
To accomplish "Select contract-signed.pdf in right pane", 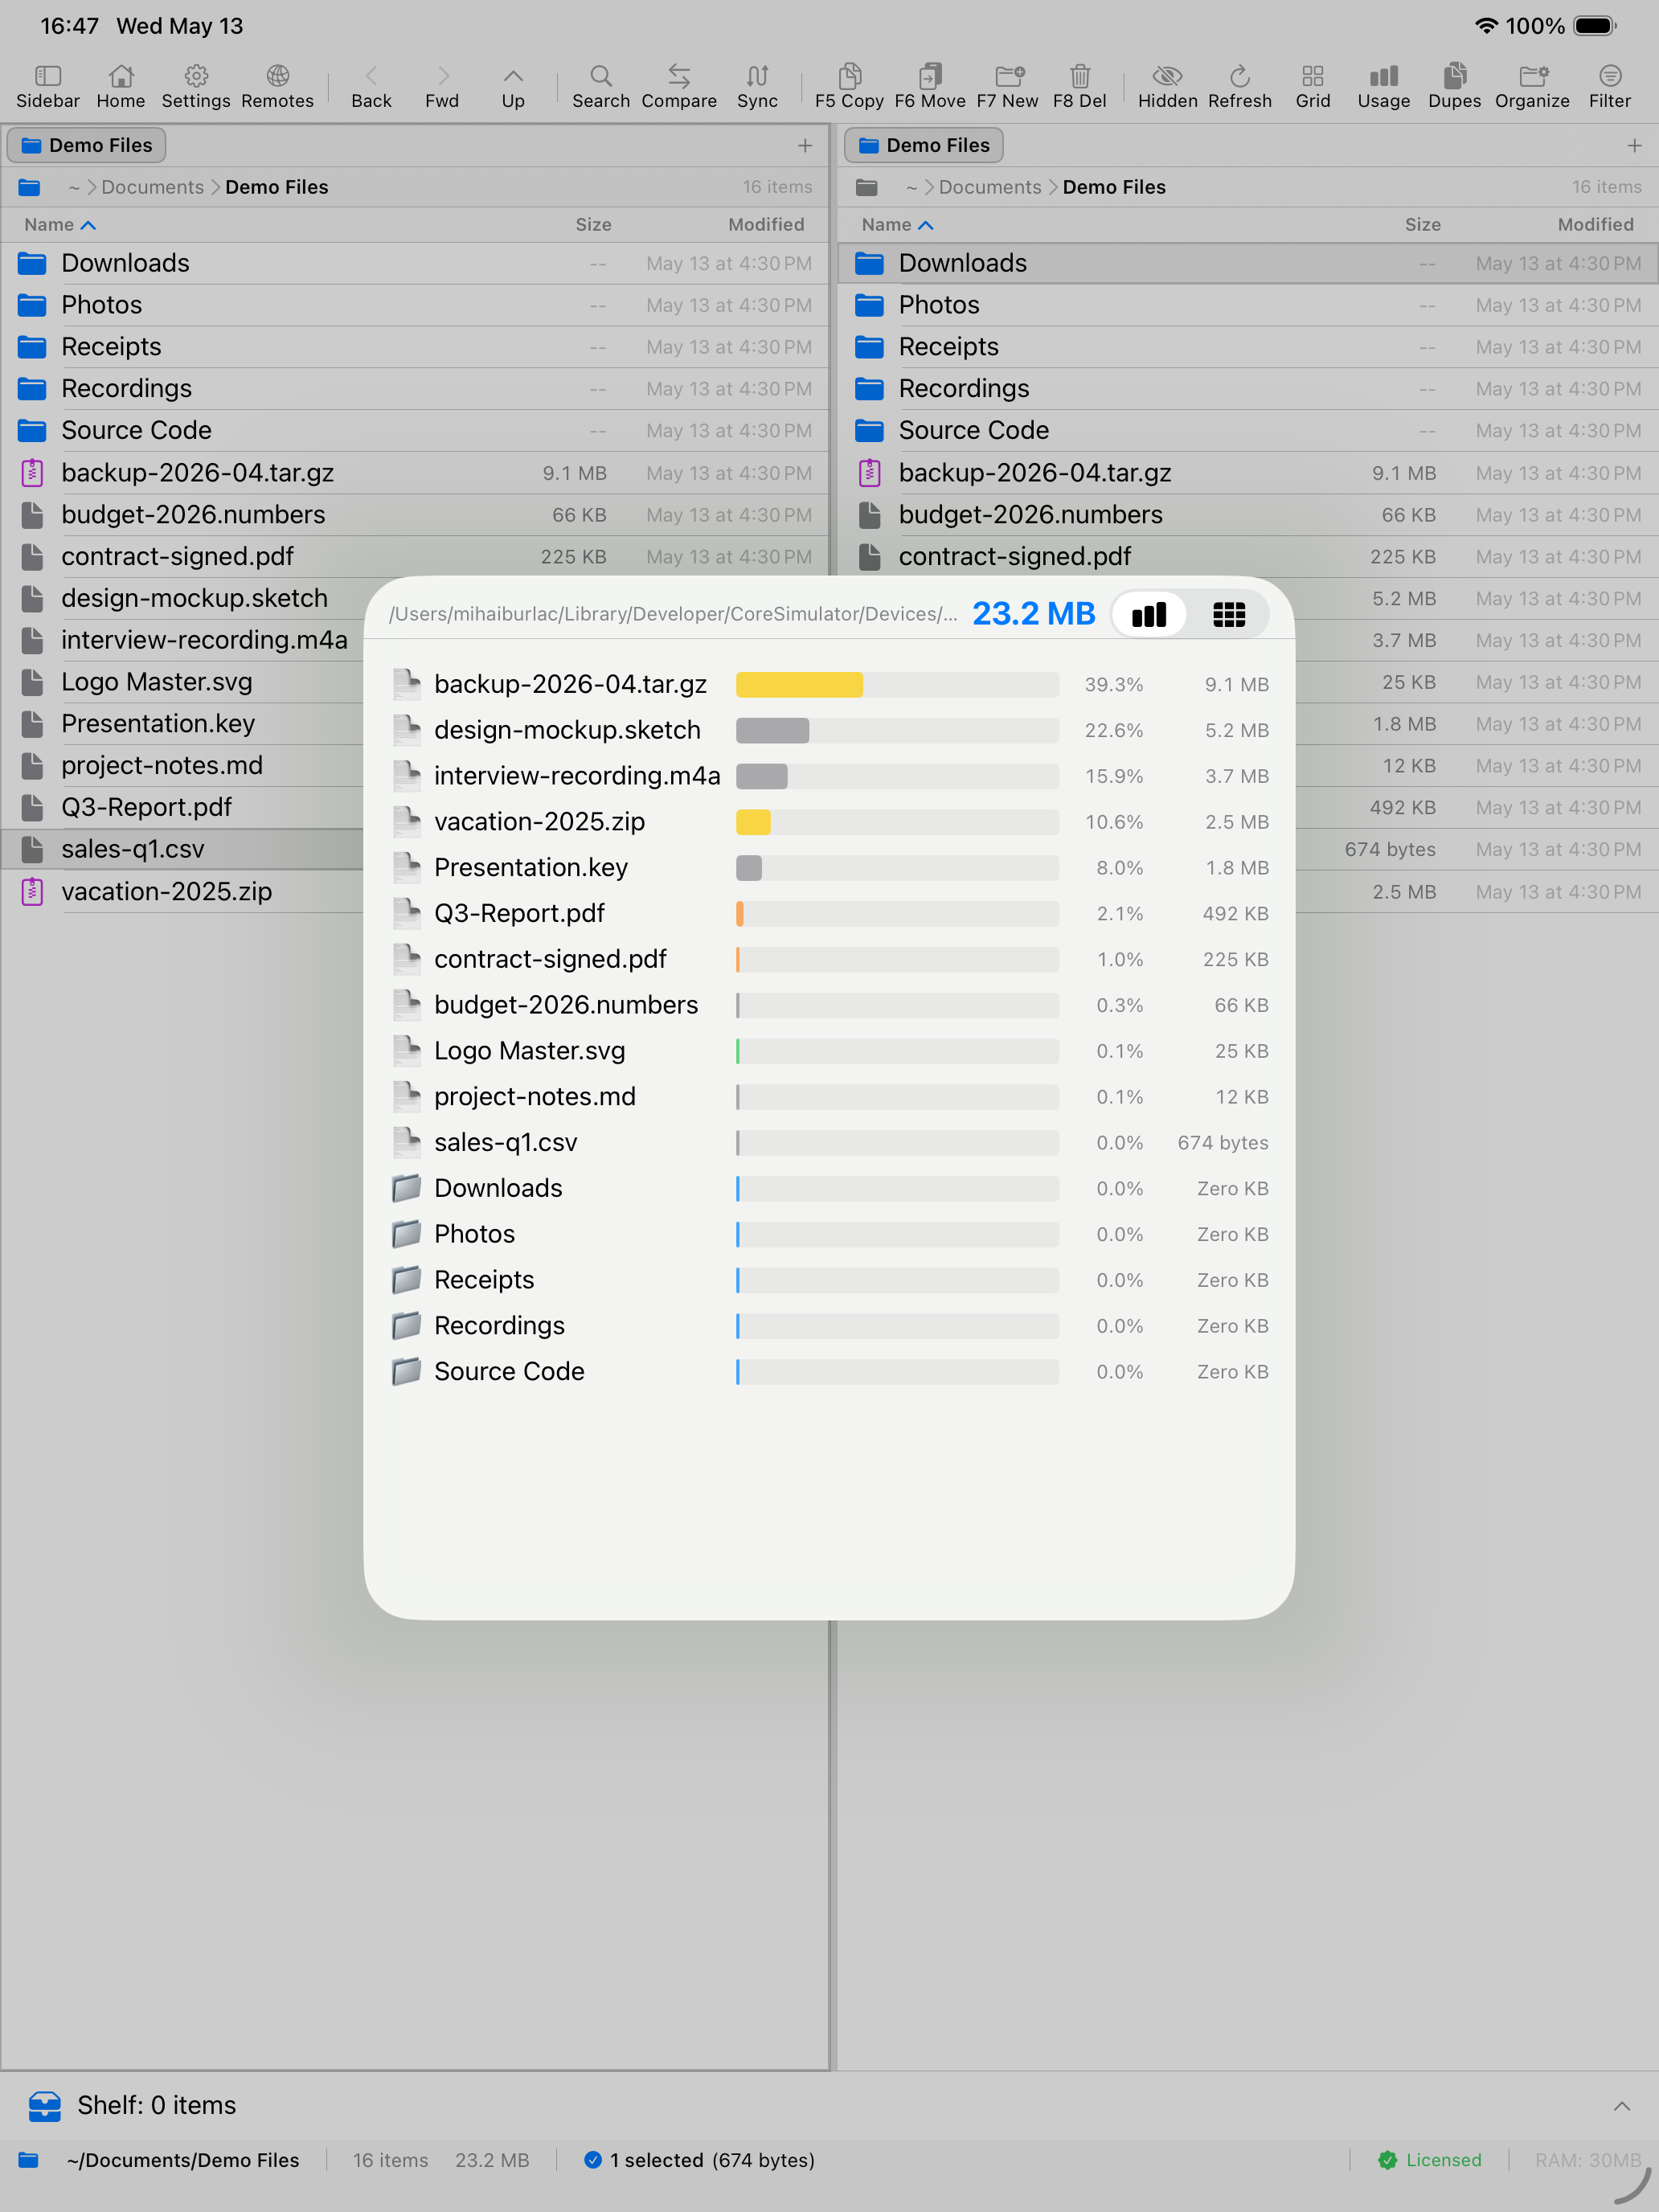I will [1247, 556].
